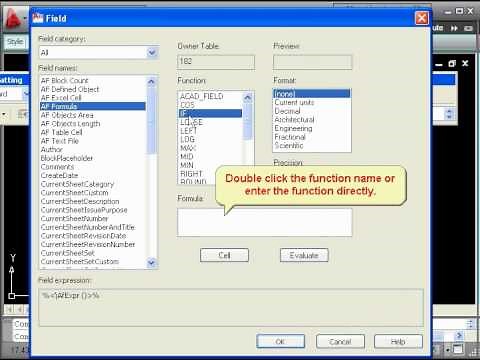The image size is (480, 360).
Task: Click Style button in background toolbar
Action: click(x=15, y=42)
